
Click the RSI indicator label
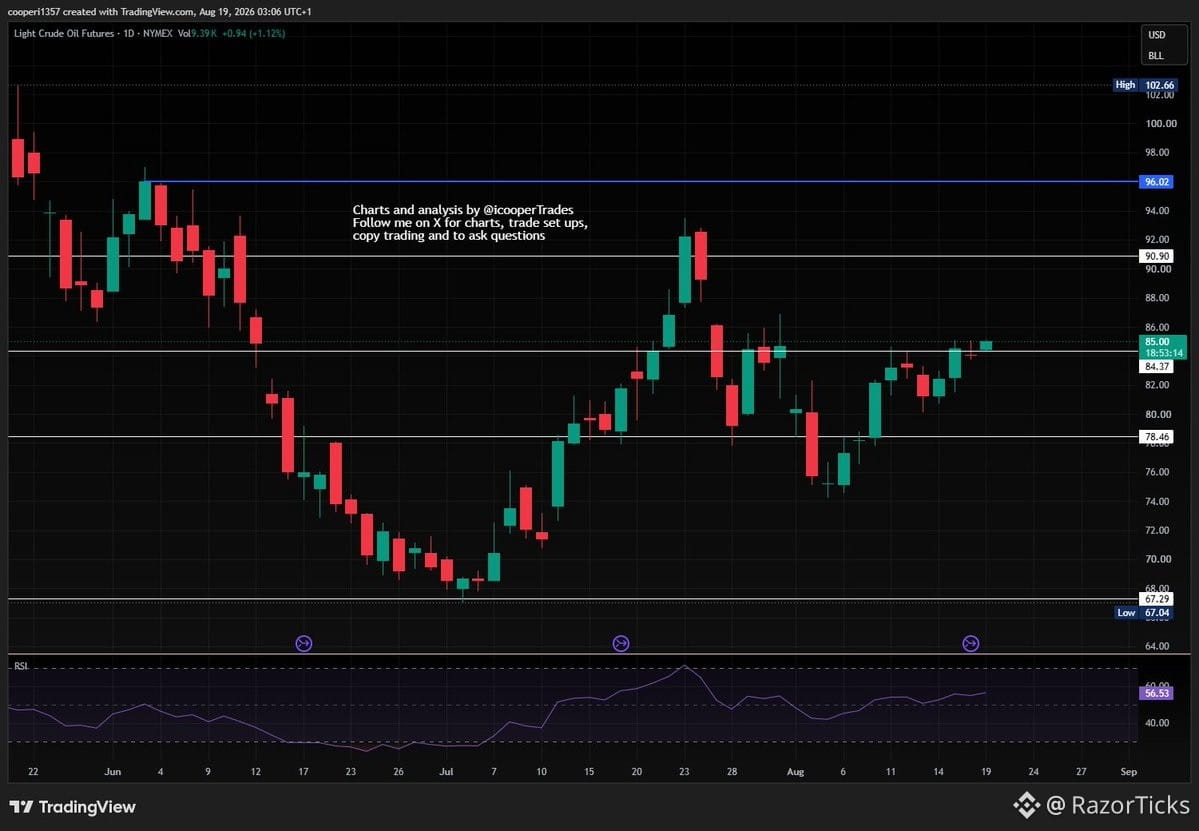pos(21,667)
